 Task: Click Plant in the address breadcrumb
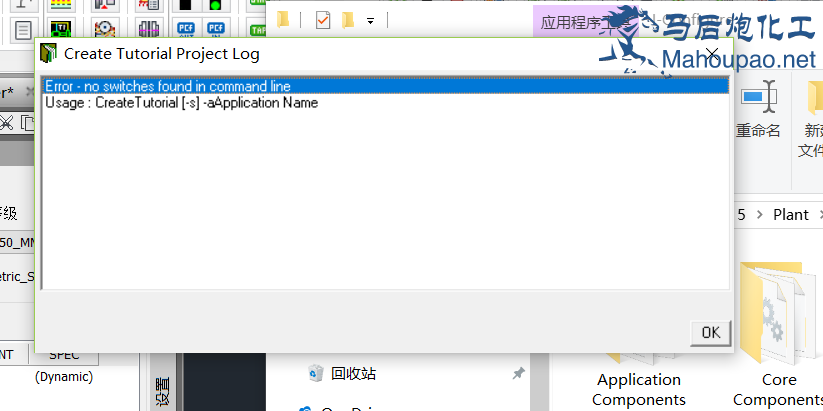[790, 214]
